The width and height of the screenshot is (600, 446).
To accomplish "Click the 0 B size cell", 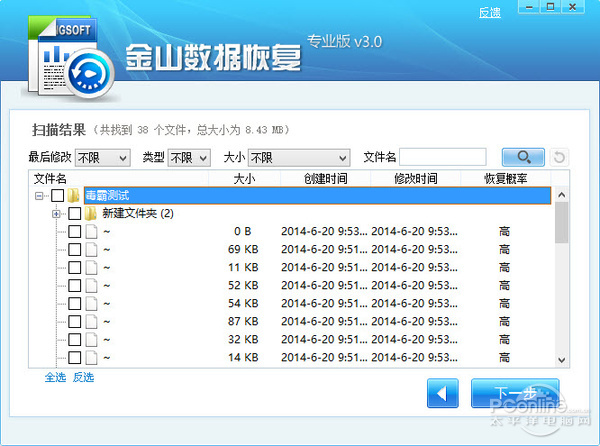I will (243, 231).
